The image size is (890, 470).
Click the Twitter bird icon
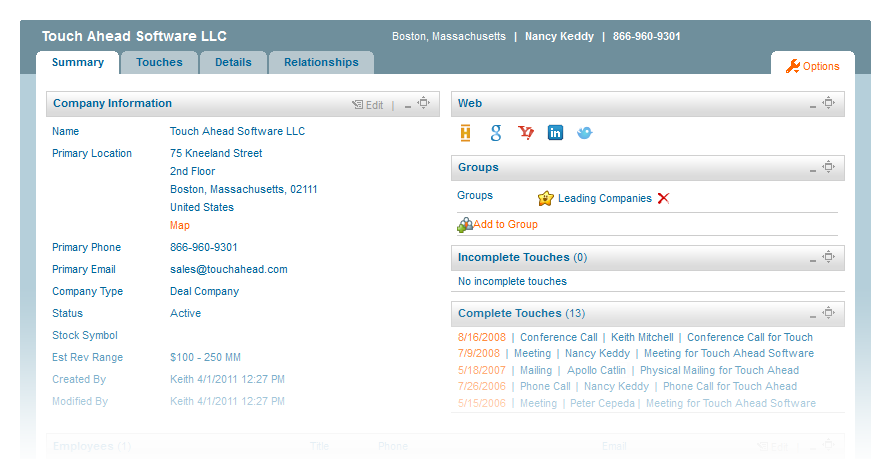click(x=585, y=133)
